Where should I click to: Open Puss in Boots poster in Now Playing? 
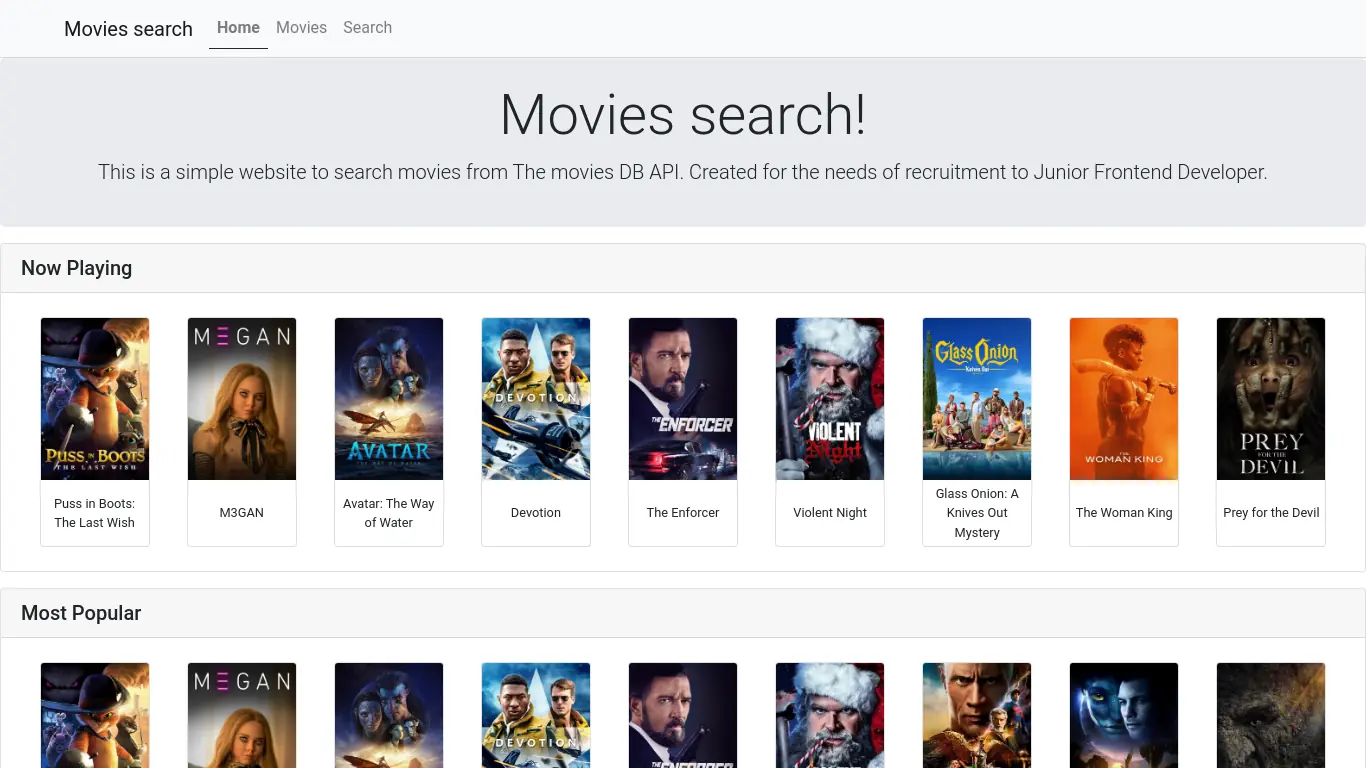click(95, 399)
